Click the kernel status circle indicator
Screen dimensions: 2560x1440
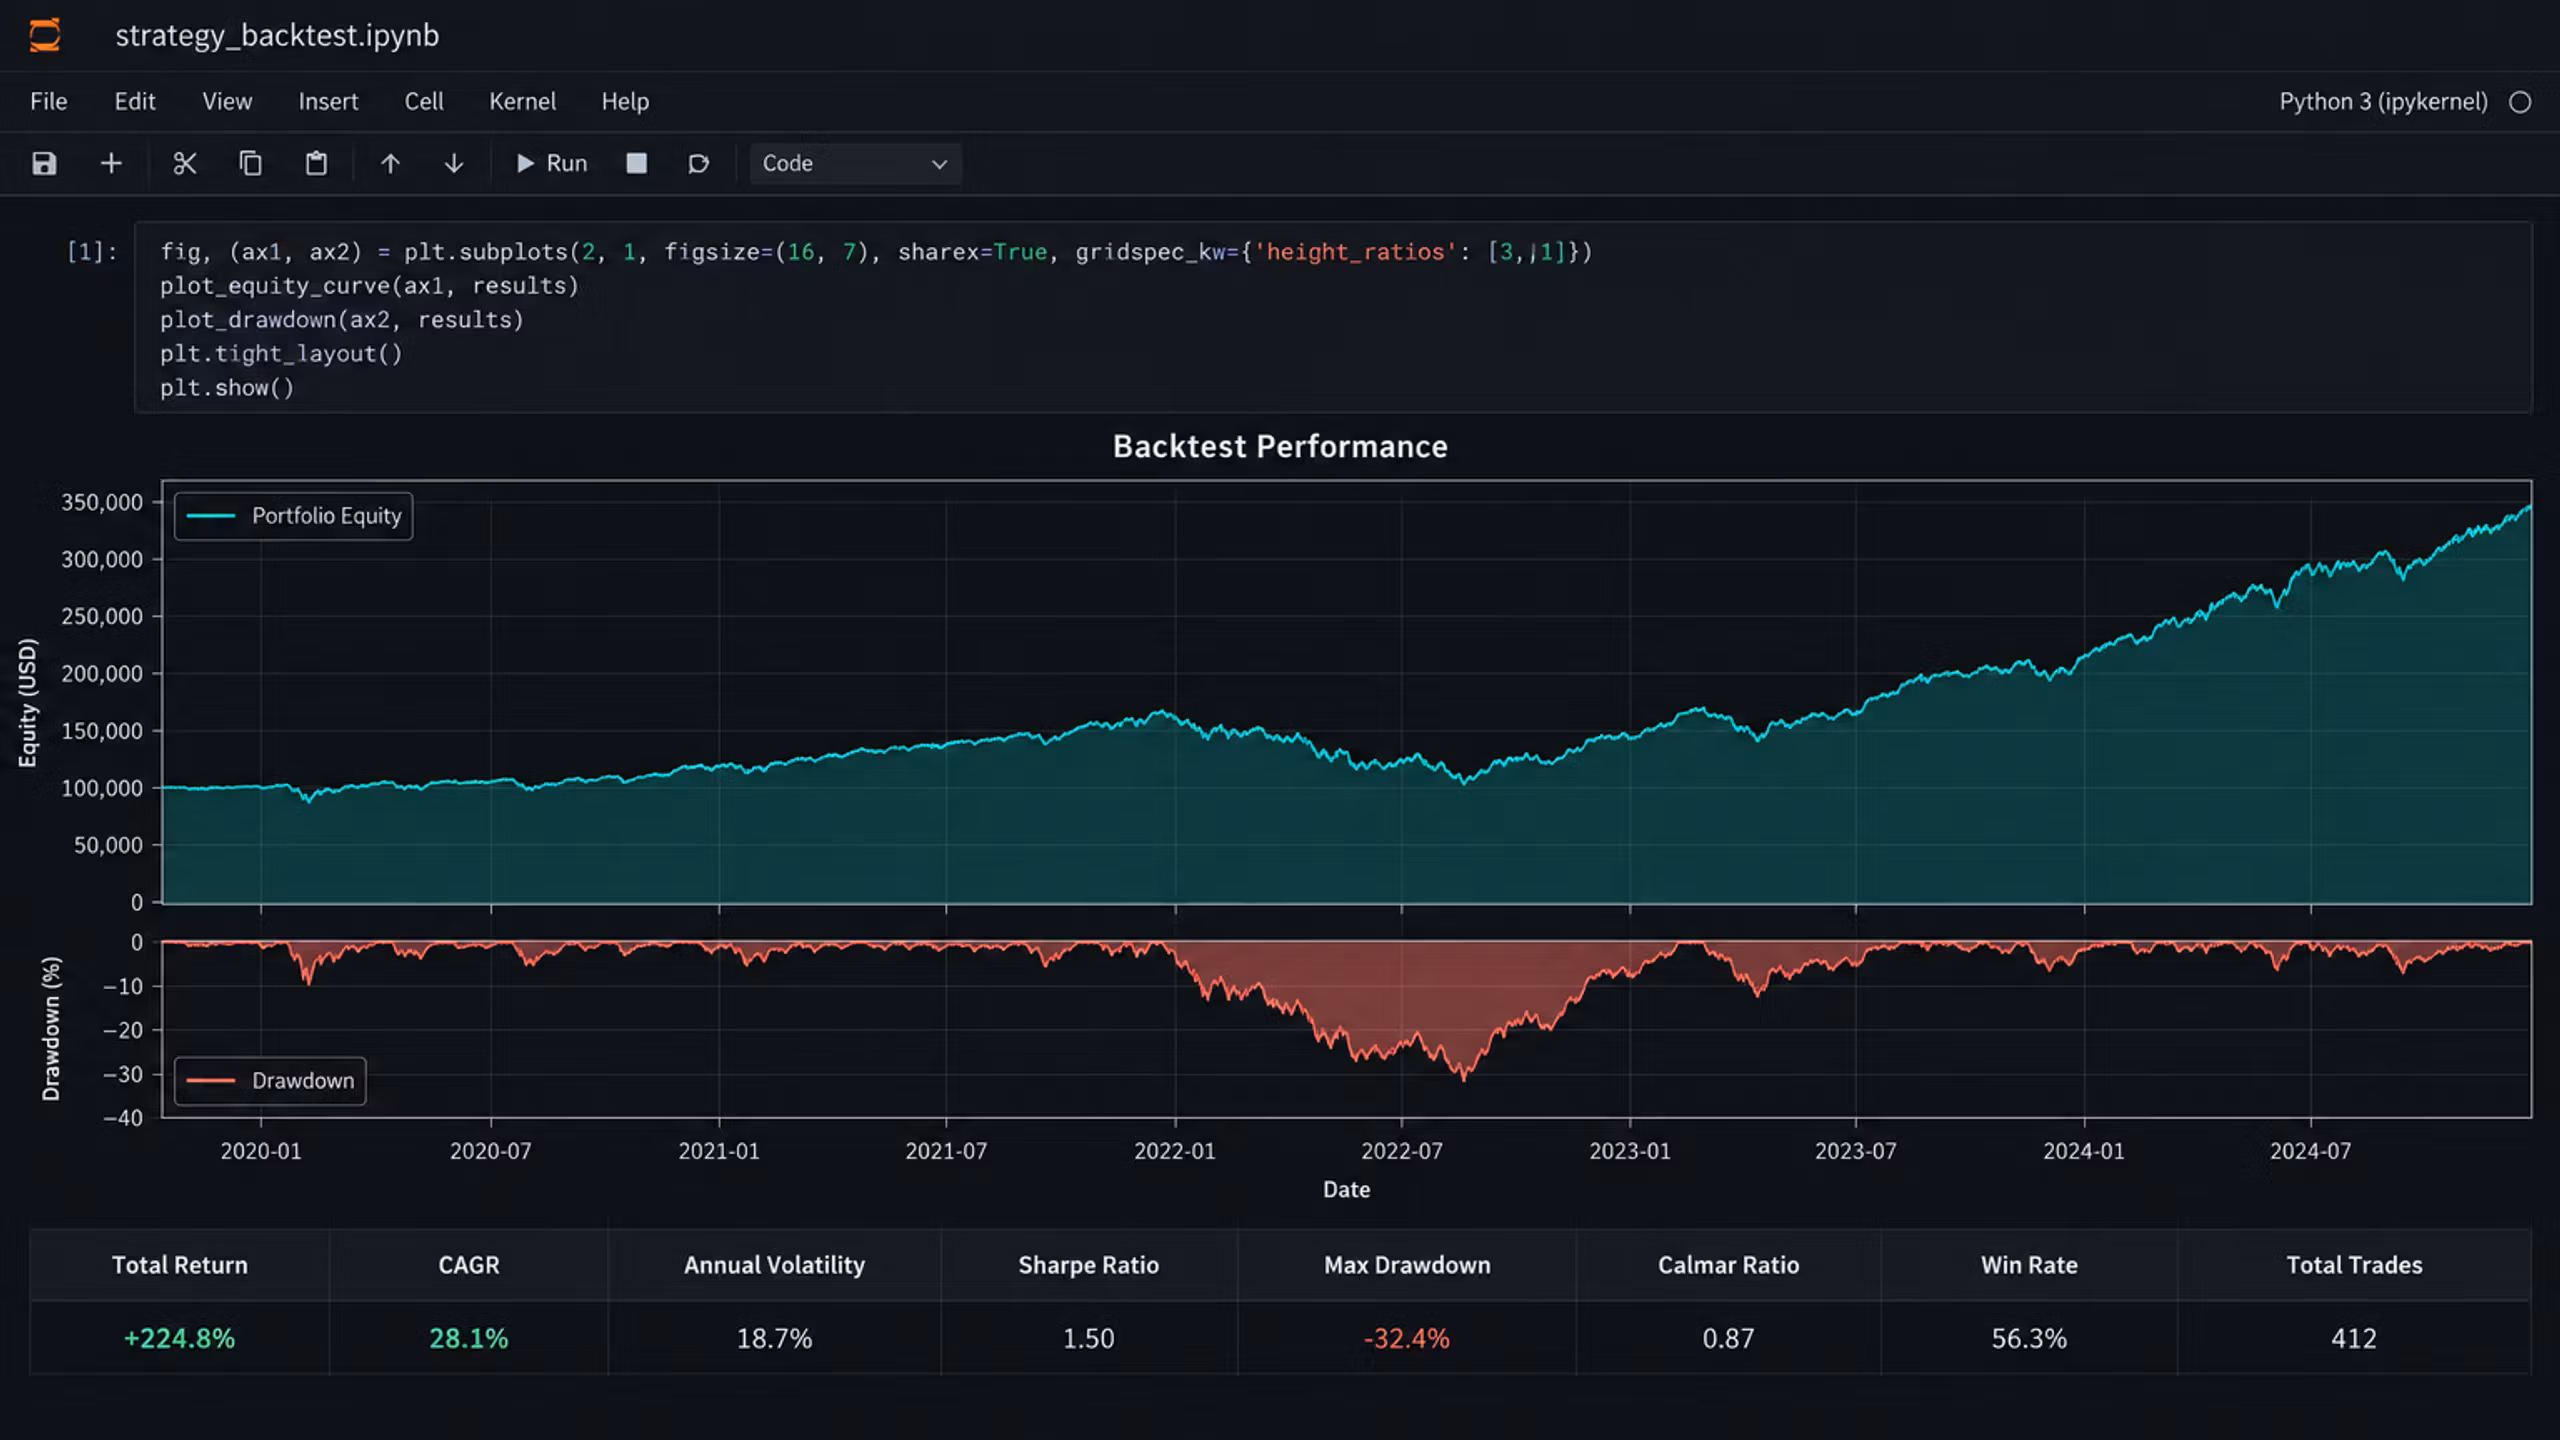click(x=2520, y=102)
